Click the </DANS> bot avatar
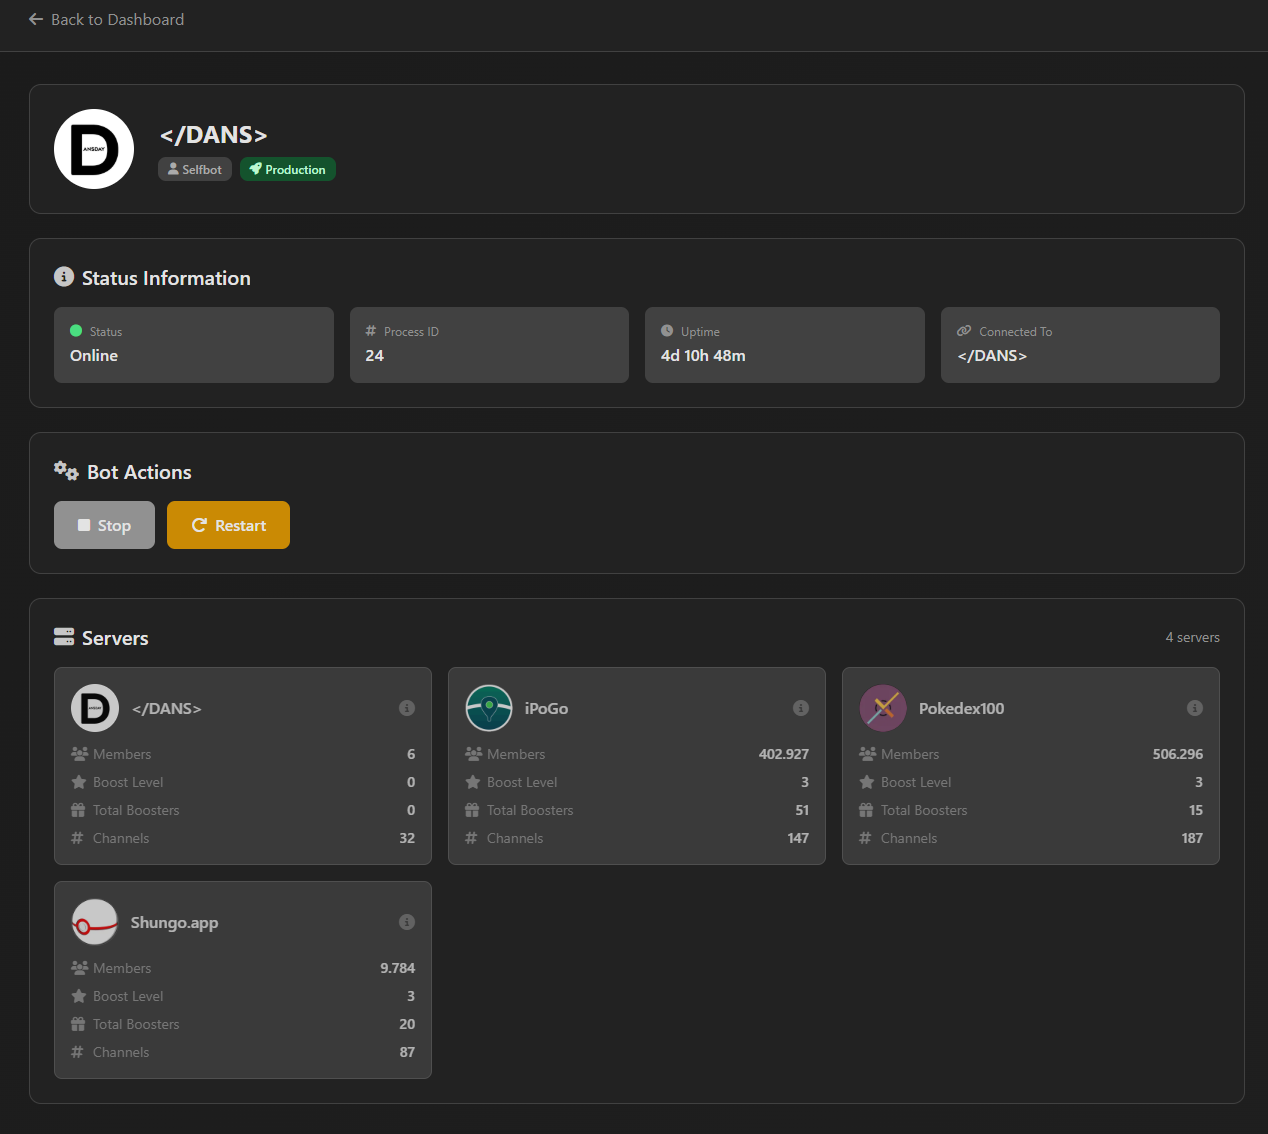Image resolution: width=1268 pixels, height=1134 pixels. pyautogui.click(x=94, y=149)
